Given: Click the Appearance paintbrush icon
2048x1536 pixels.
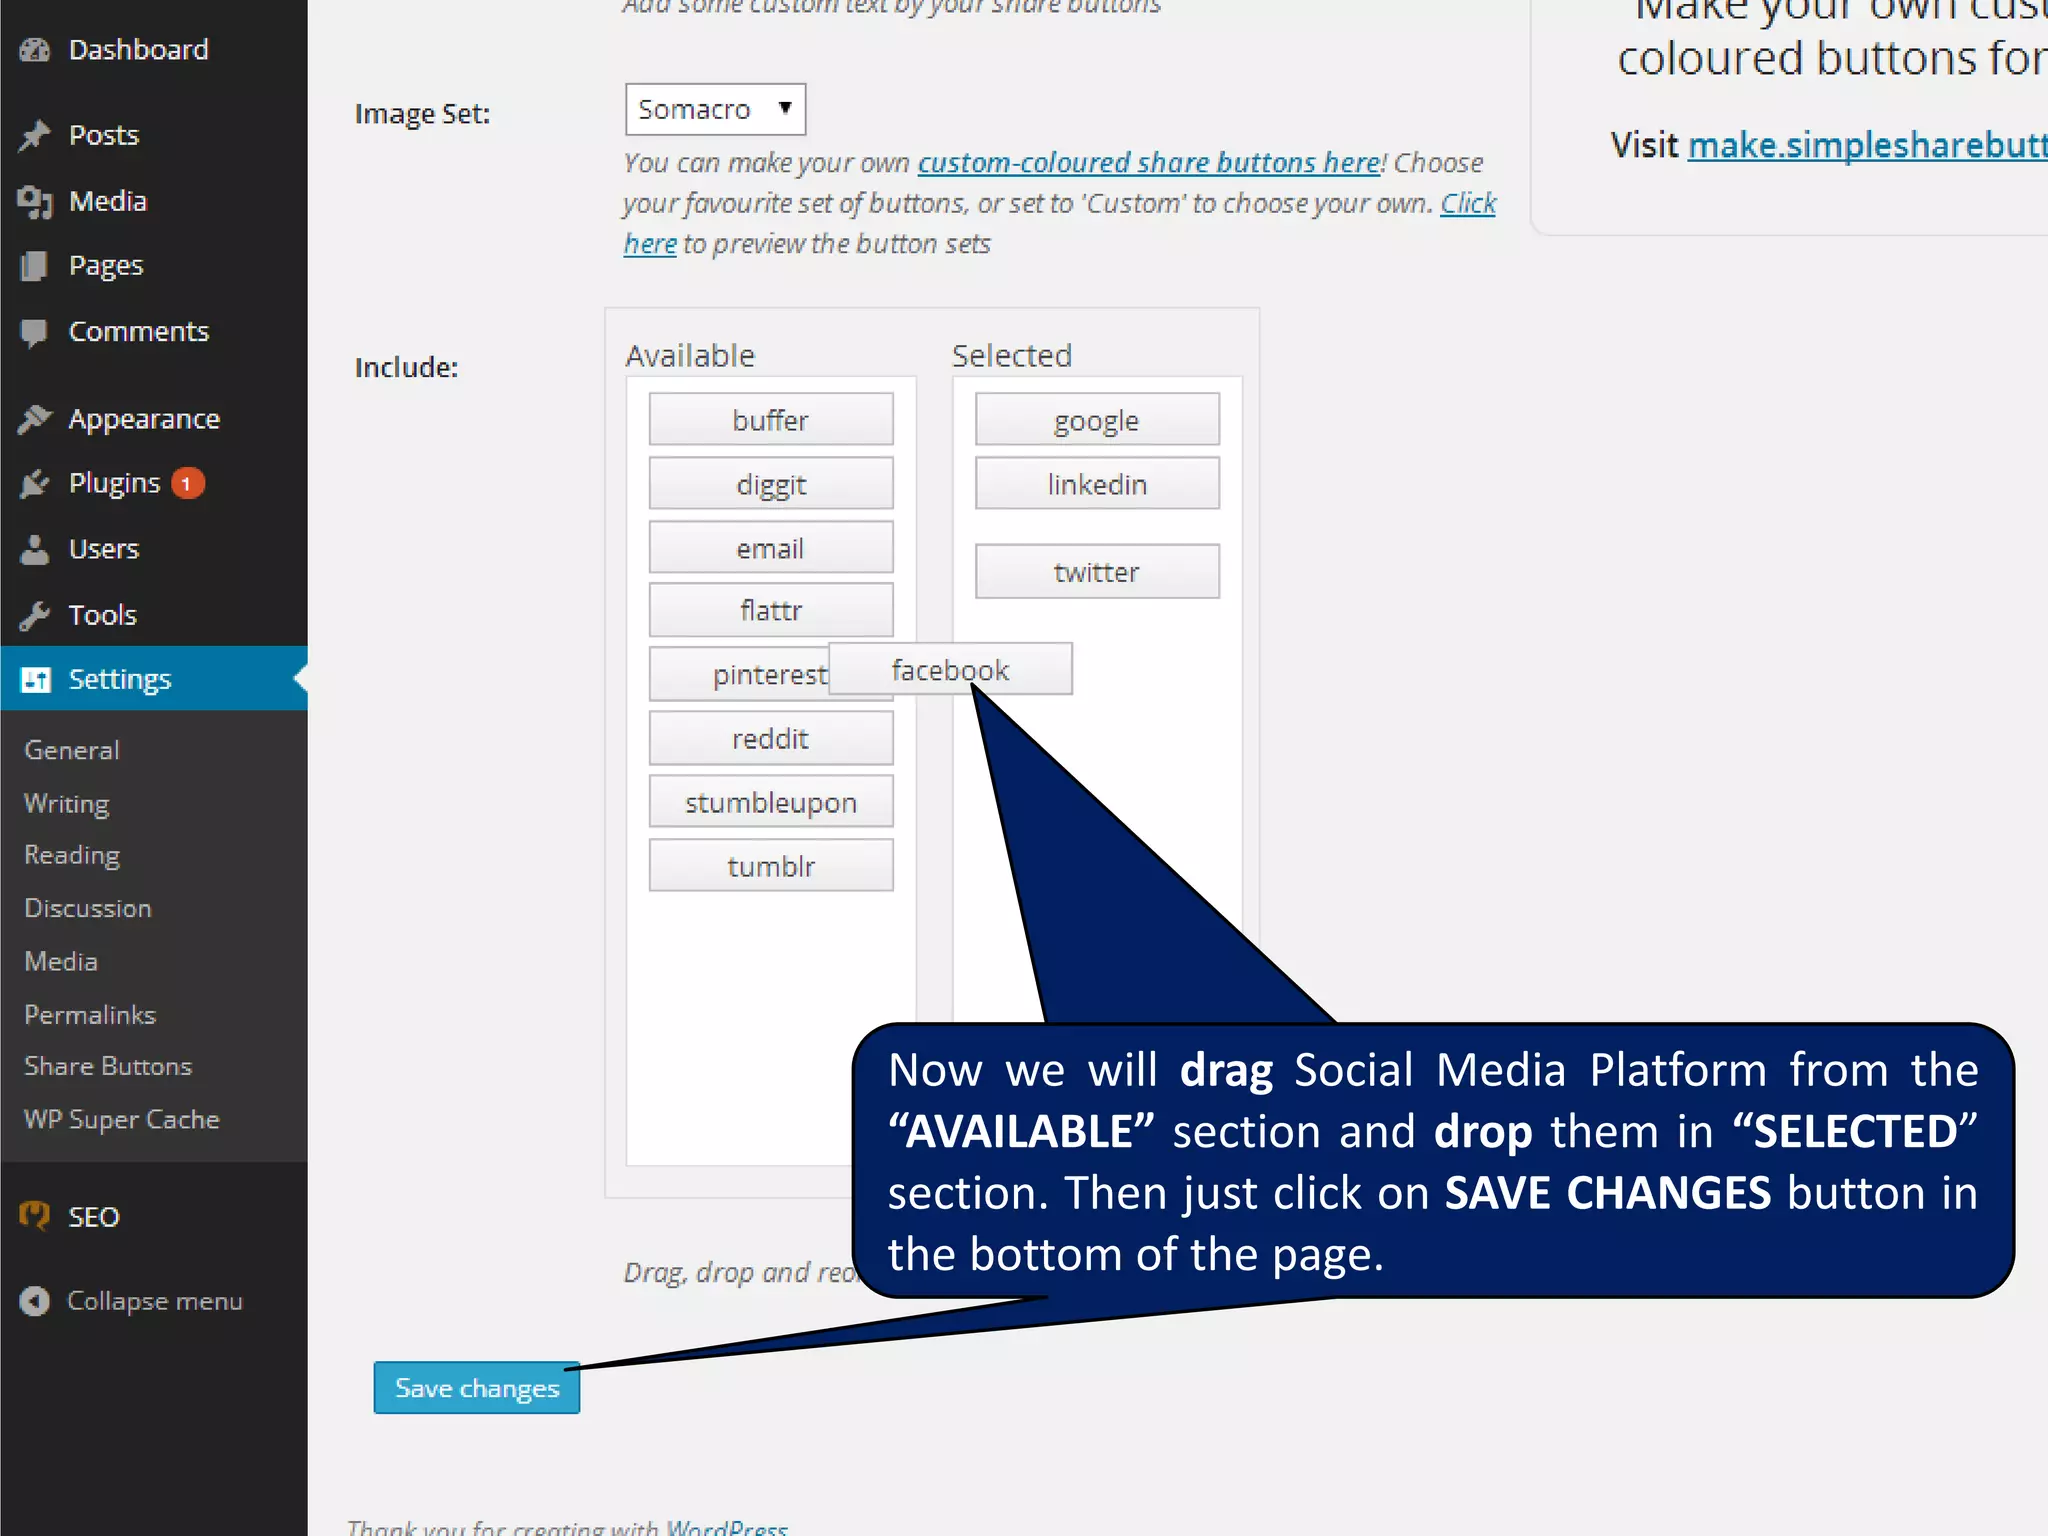Looking at the screenshot, I should pyautogui.click(x=35, y=419).
